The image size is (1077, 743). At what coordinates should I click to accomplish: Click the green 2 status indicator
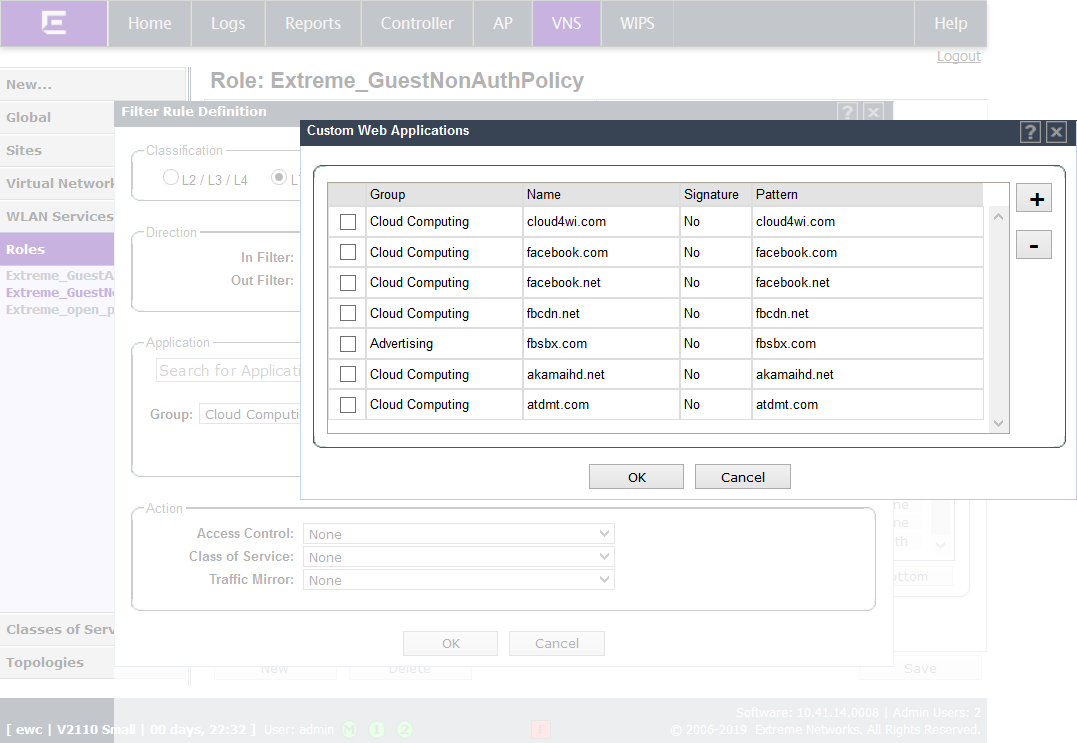pyautogui.click(x=405, y=729)
